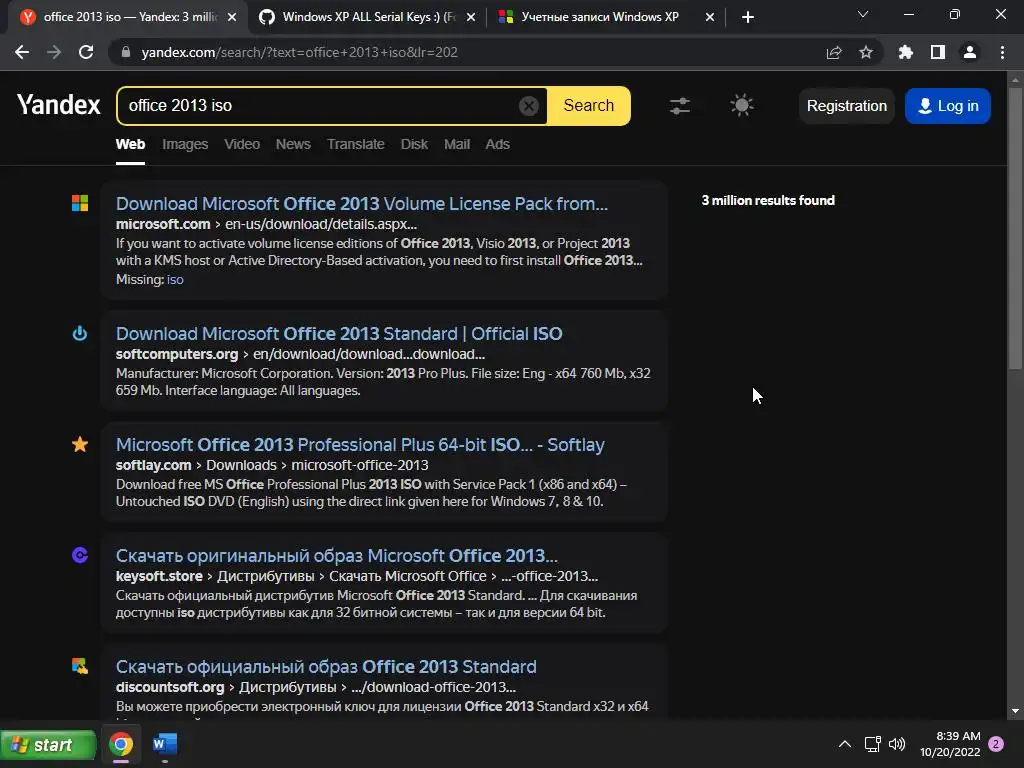1024x768 pixels.
Task: Click the keysoft.store result favicon
Action: pyautogui.click(x=80, y=555)
